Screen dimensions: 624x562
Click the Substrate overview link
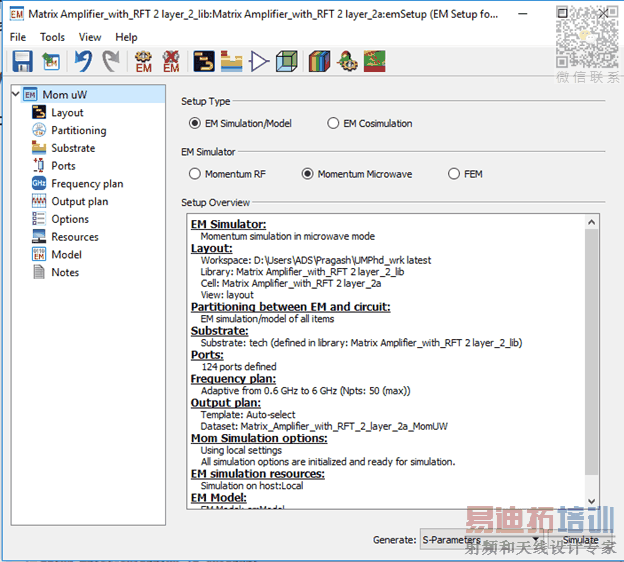click(219, 330)
